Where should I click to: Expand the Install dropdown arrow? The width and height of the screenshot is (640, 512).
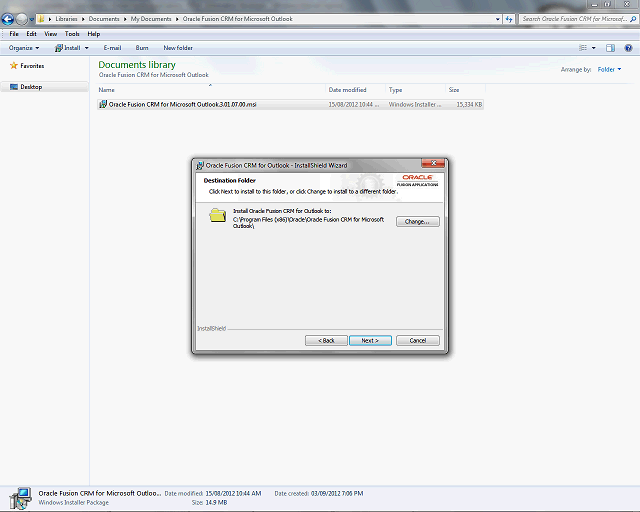[x=87, y=48]
